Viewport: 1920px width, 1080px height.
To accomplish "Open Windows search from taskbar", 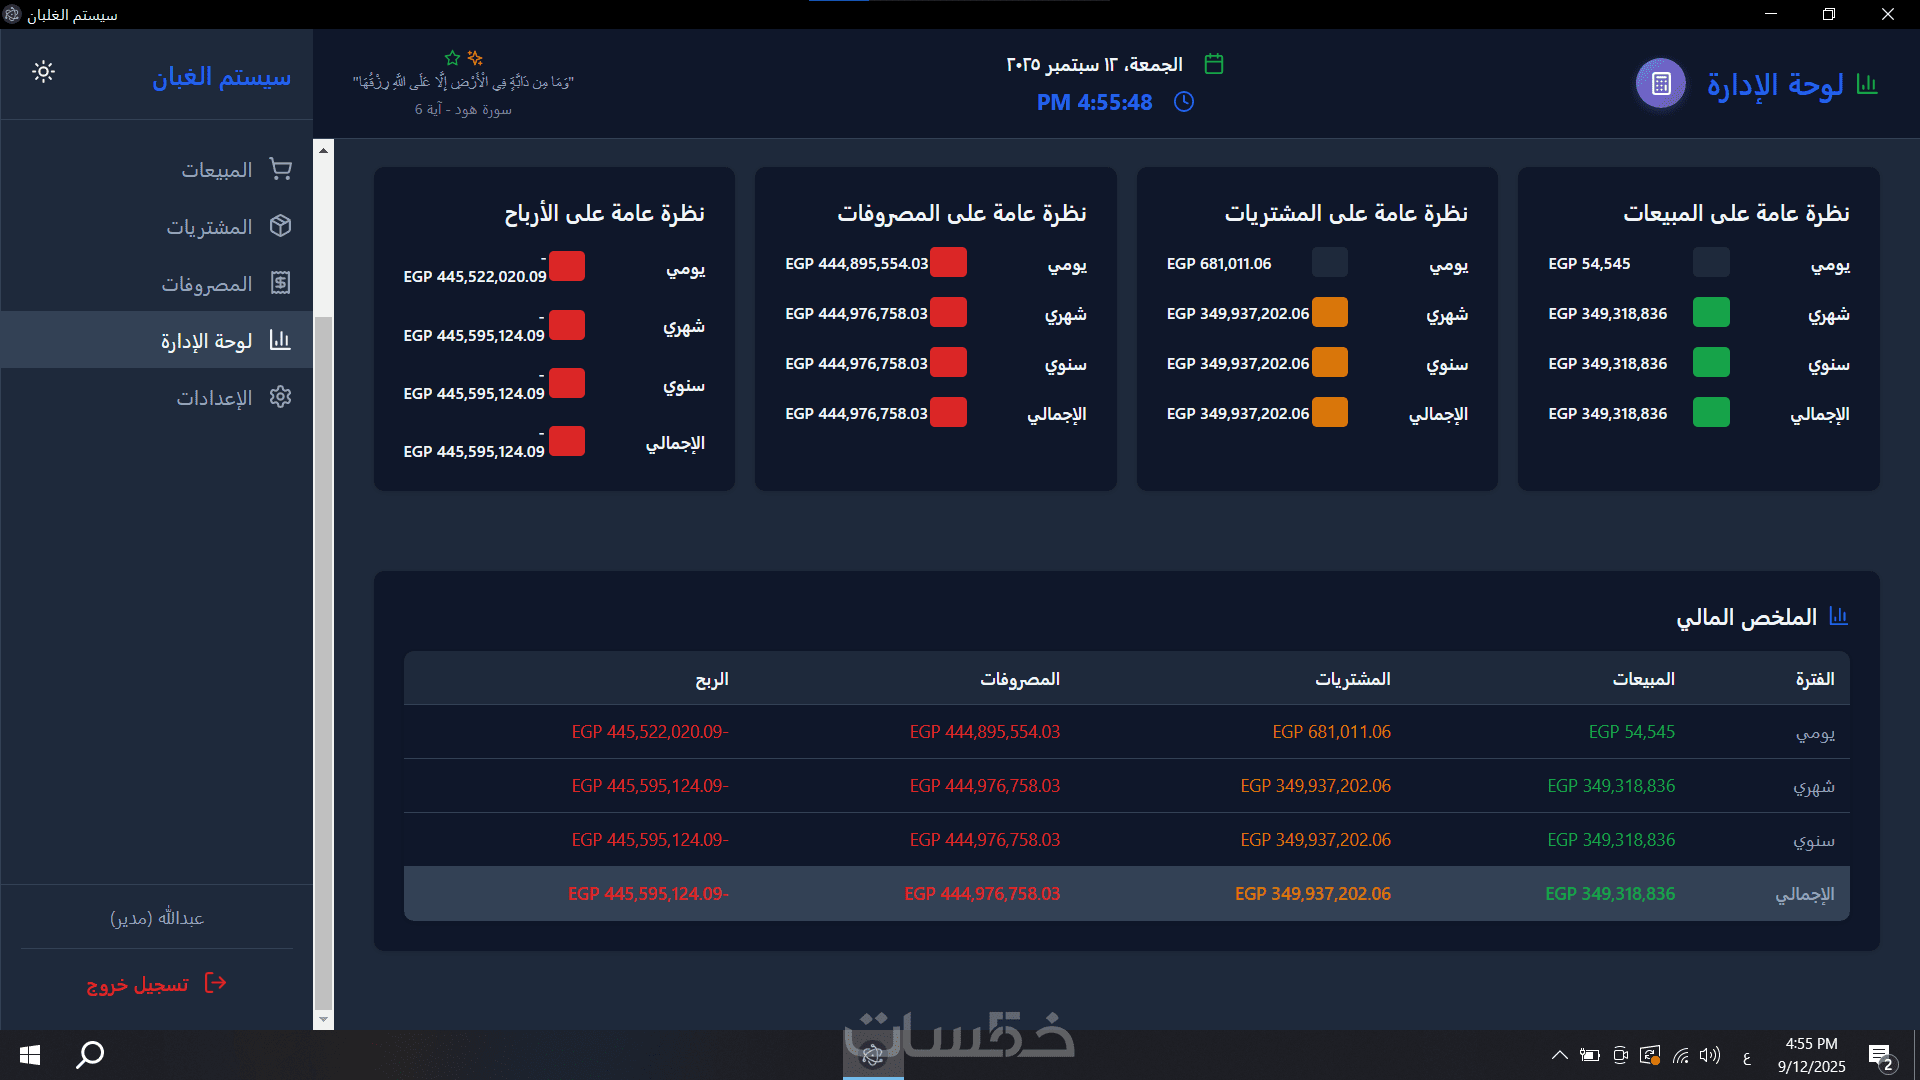I will click(x=90, y=1054).
